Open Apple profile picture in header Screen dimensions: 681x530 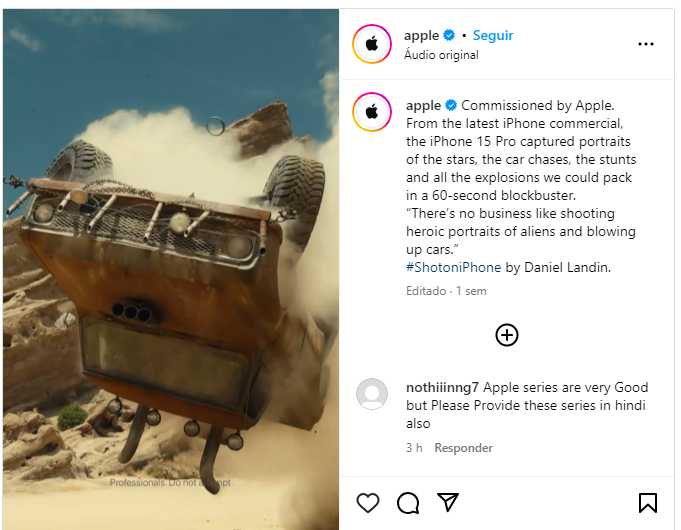coord(372,44)
